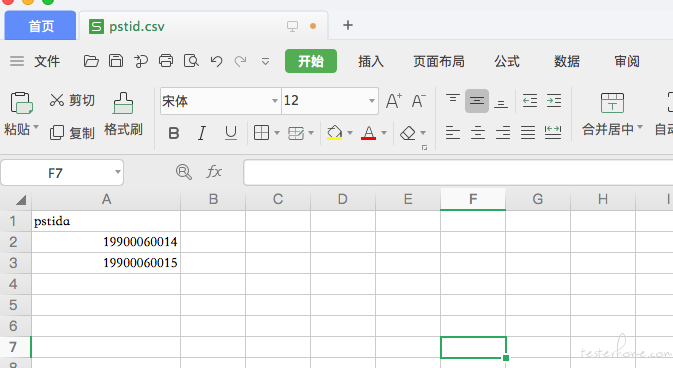This screenshot has width=673, height=368.
Task: Open the print preview icon
Action: pyautogui.click(x=191, y=61)
